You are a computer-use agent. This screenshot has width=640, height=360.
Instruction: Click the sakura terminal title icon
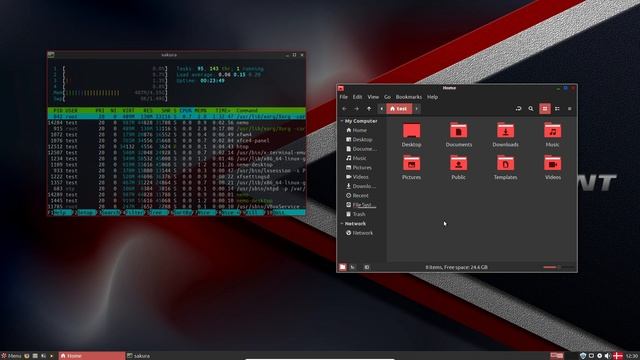(x=51, y=55)
